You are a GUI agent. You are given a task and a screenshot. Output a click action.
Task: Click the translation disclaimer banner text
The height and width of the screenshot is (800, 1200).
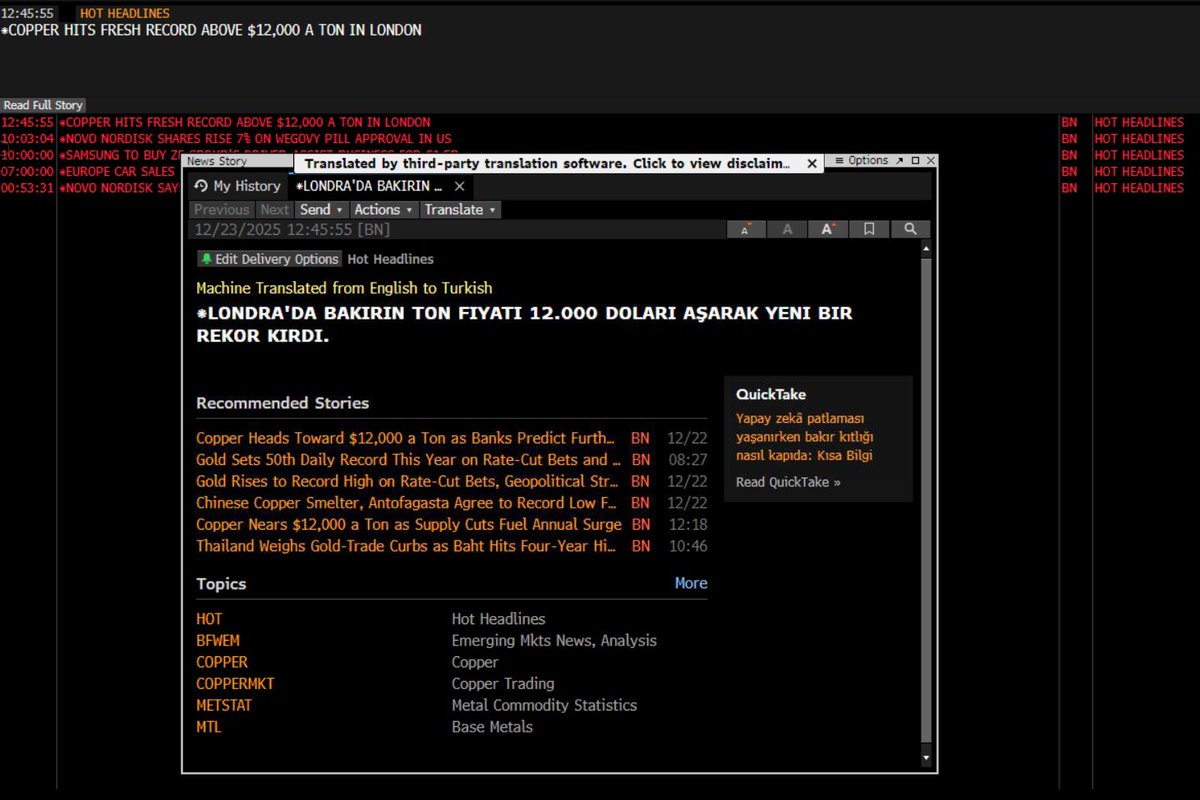[x=548, y=163]
